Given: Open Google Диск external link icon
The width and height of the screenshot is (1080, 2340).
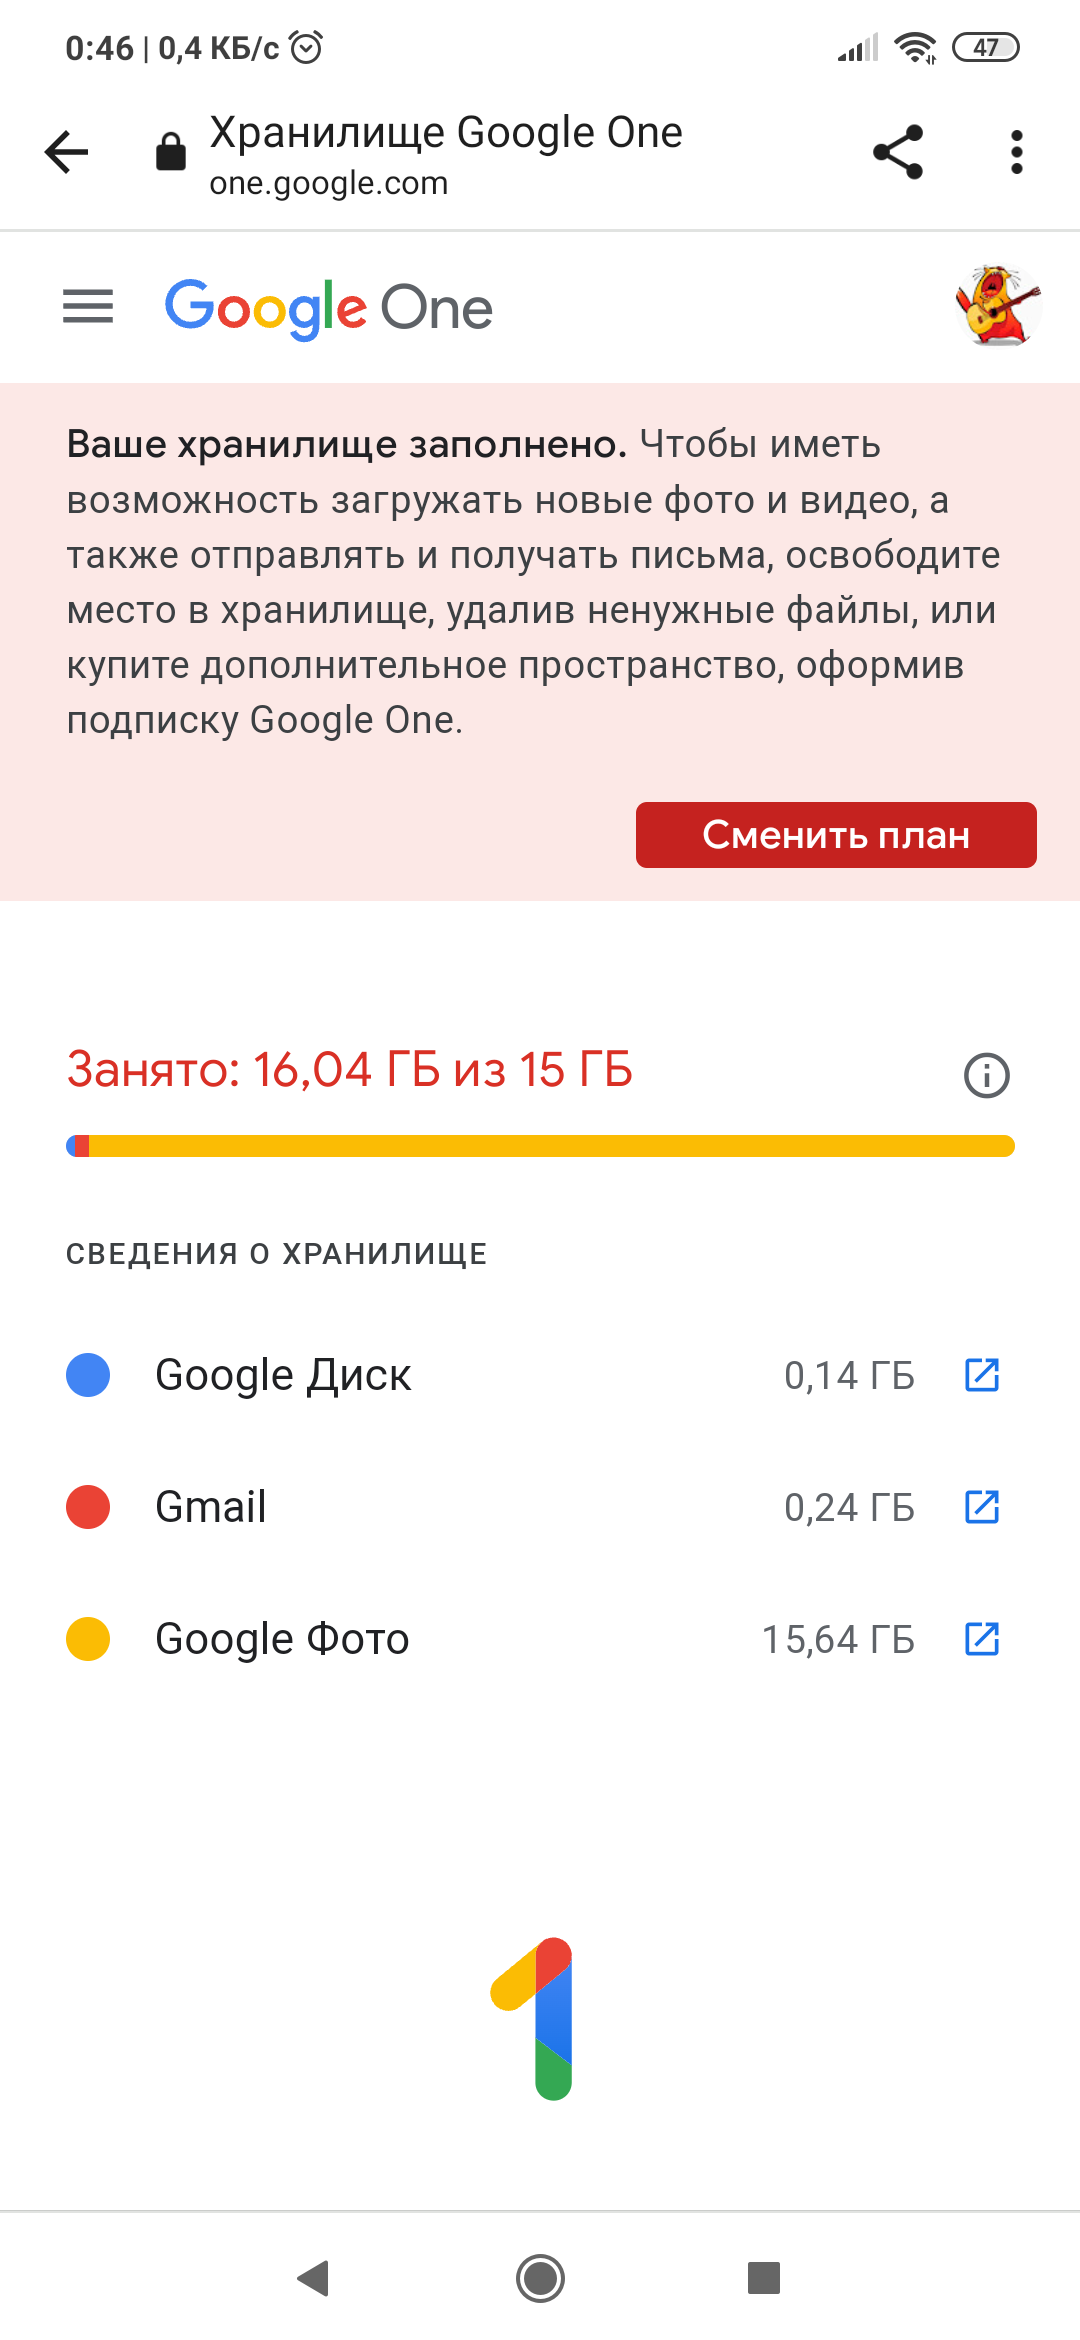Looking at the screenshot, I should coord(982,1375).
